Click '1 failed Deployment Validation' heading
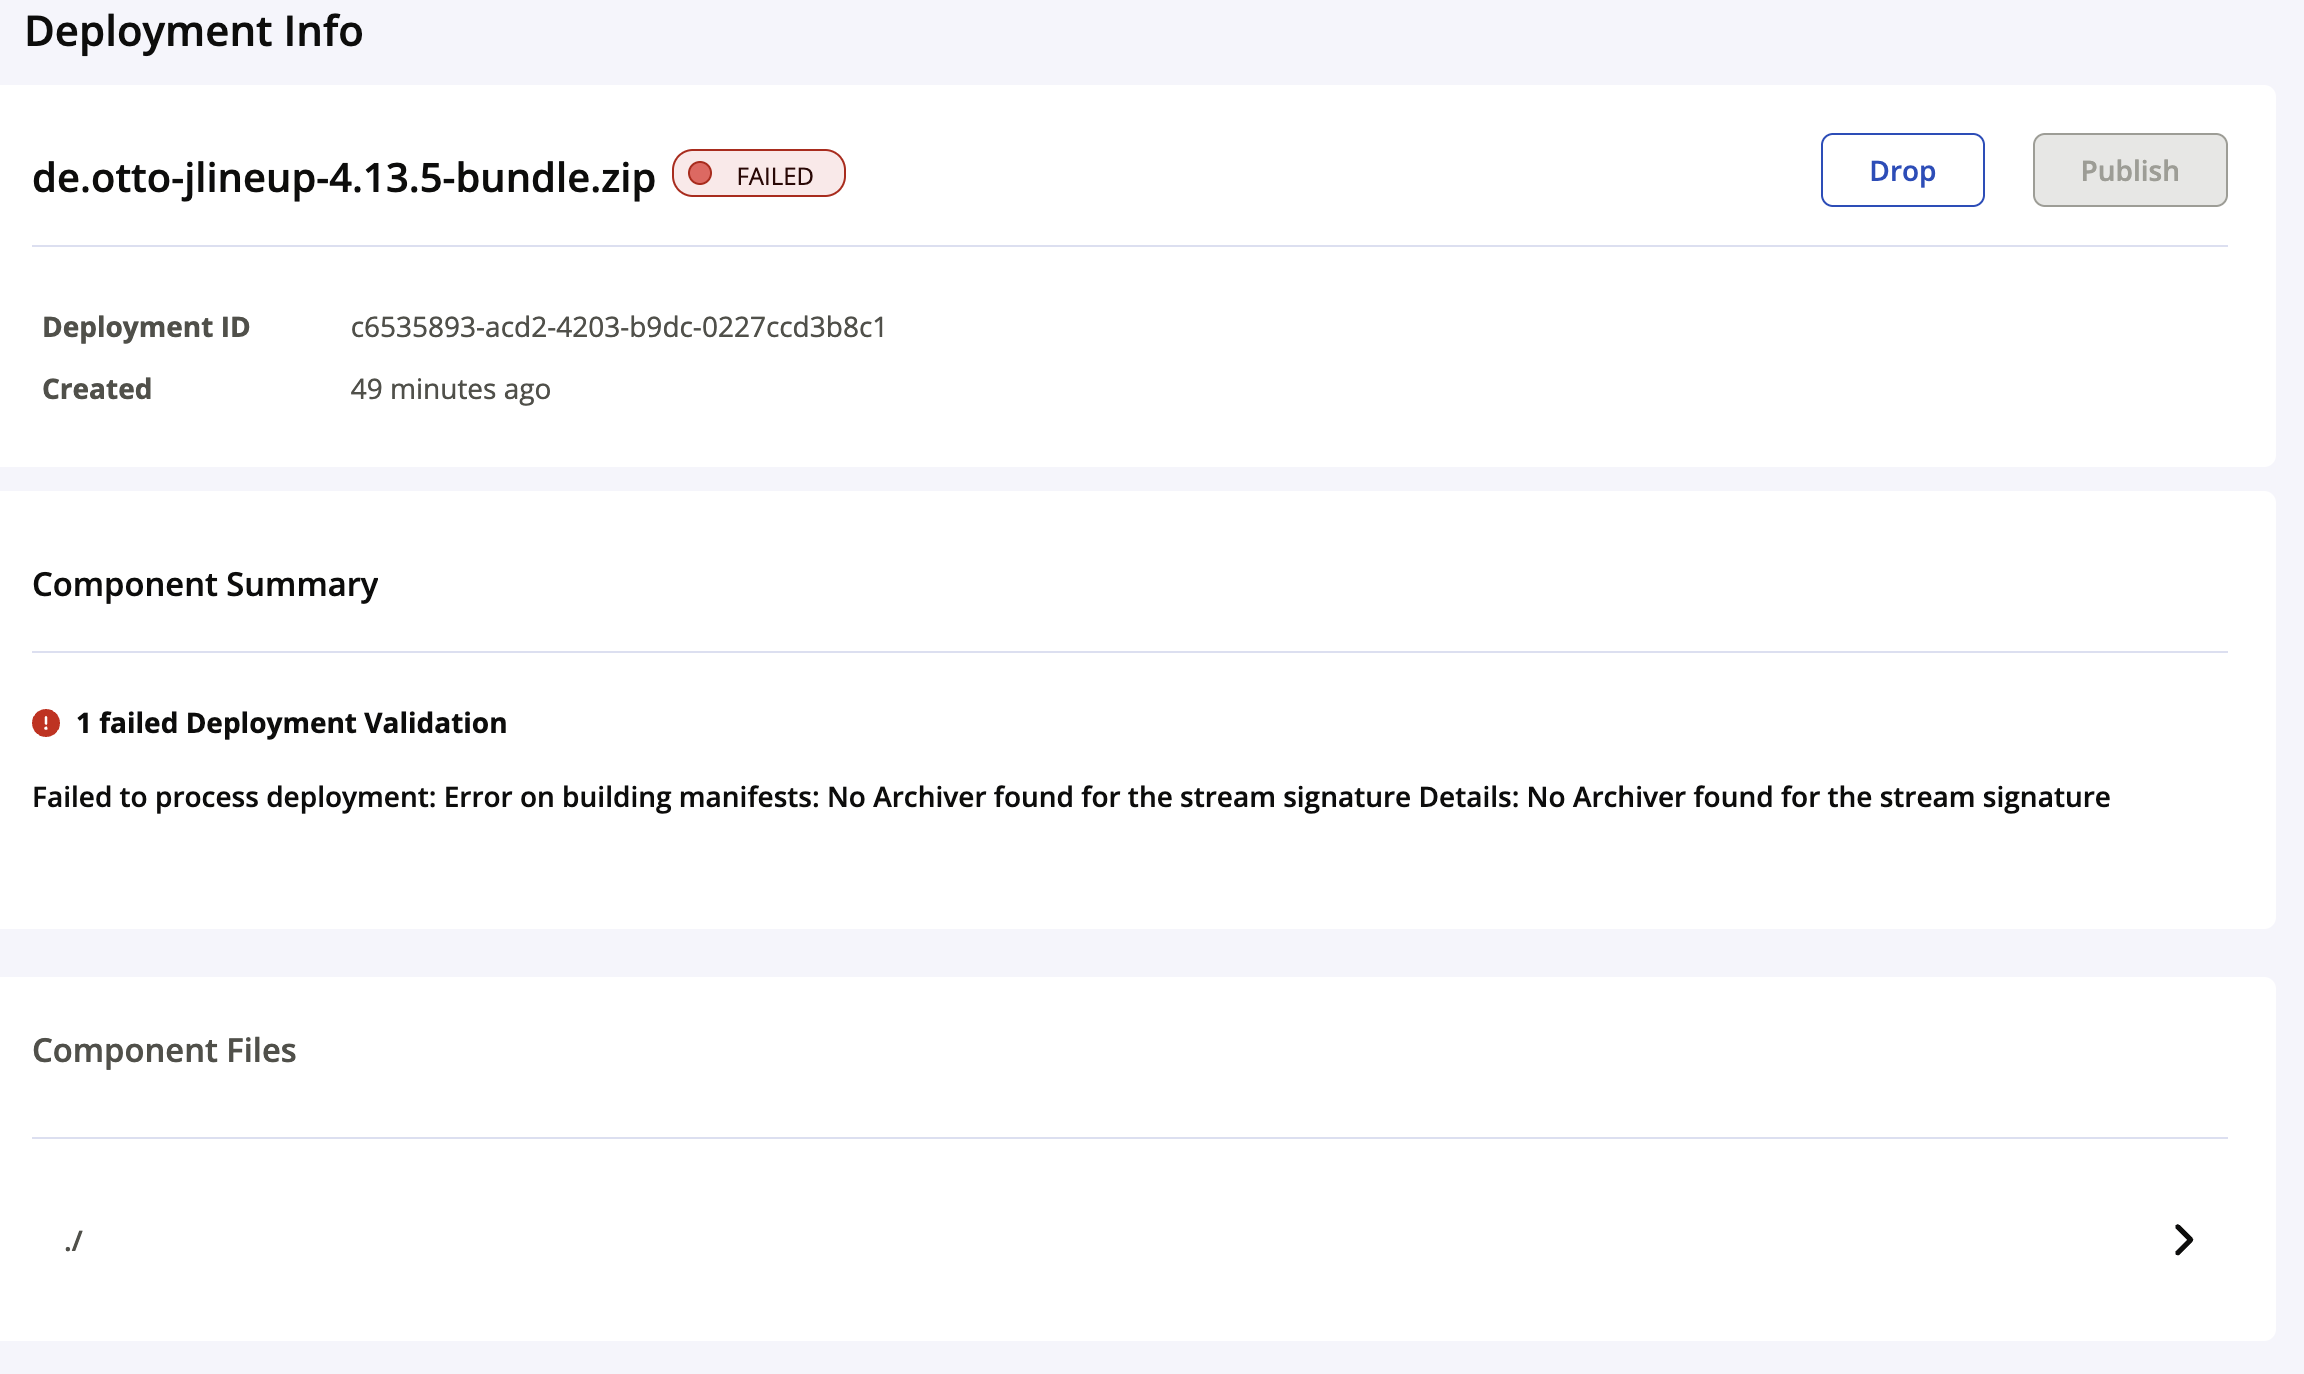 pos(291,722)
